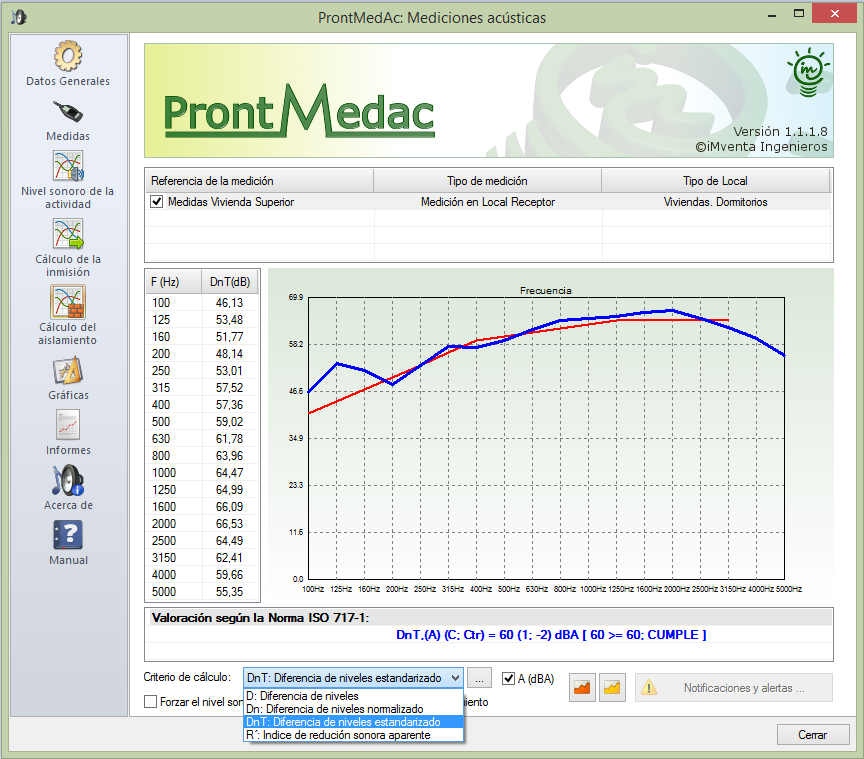The height and width of the screenshot is (759, 864).
Task: Click the ProntMedac banner logo
Action: point(299,111)
